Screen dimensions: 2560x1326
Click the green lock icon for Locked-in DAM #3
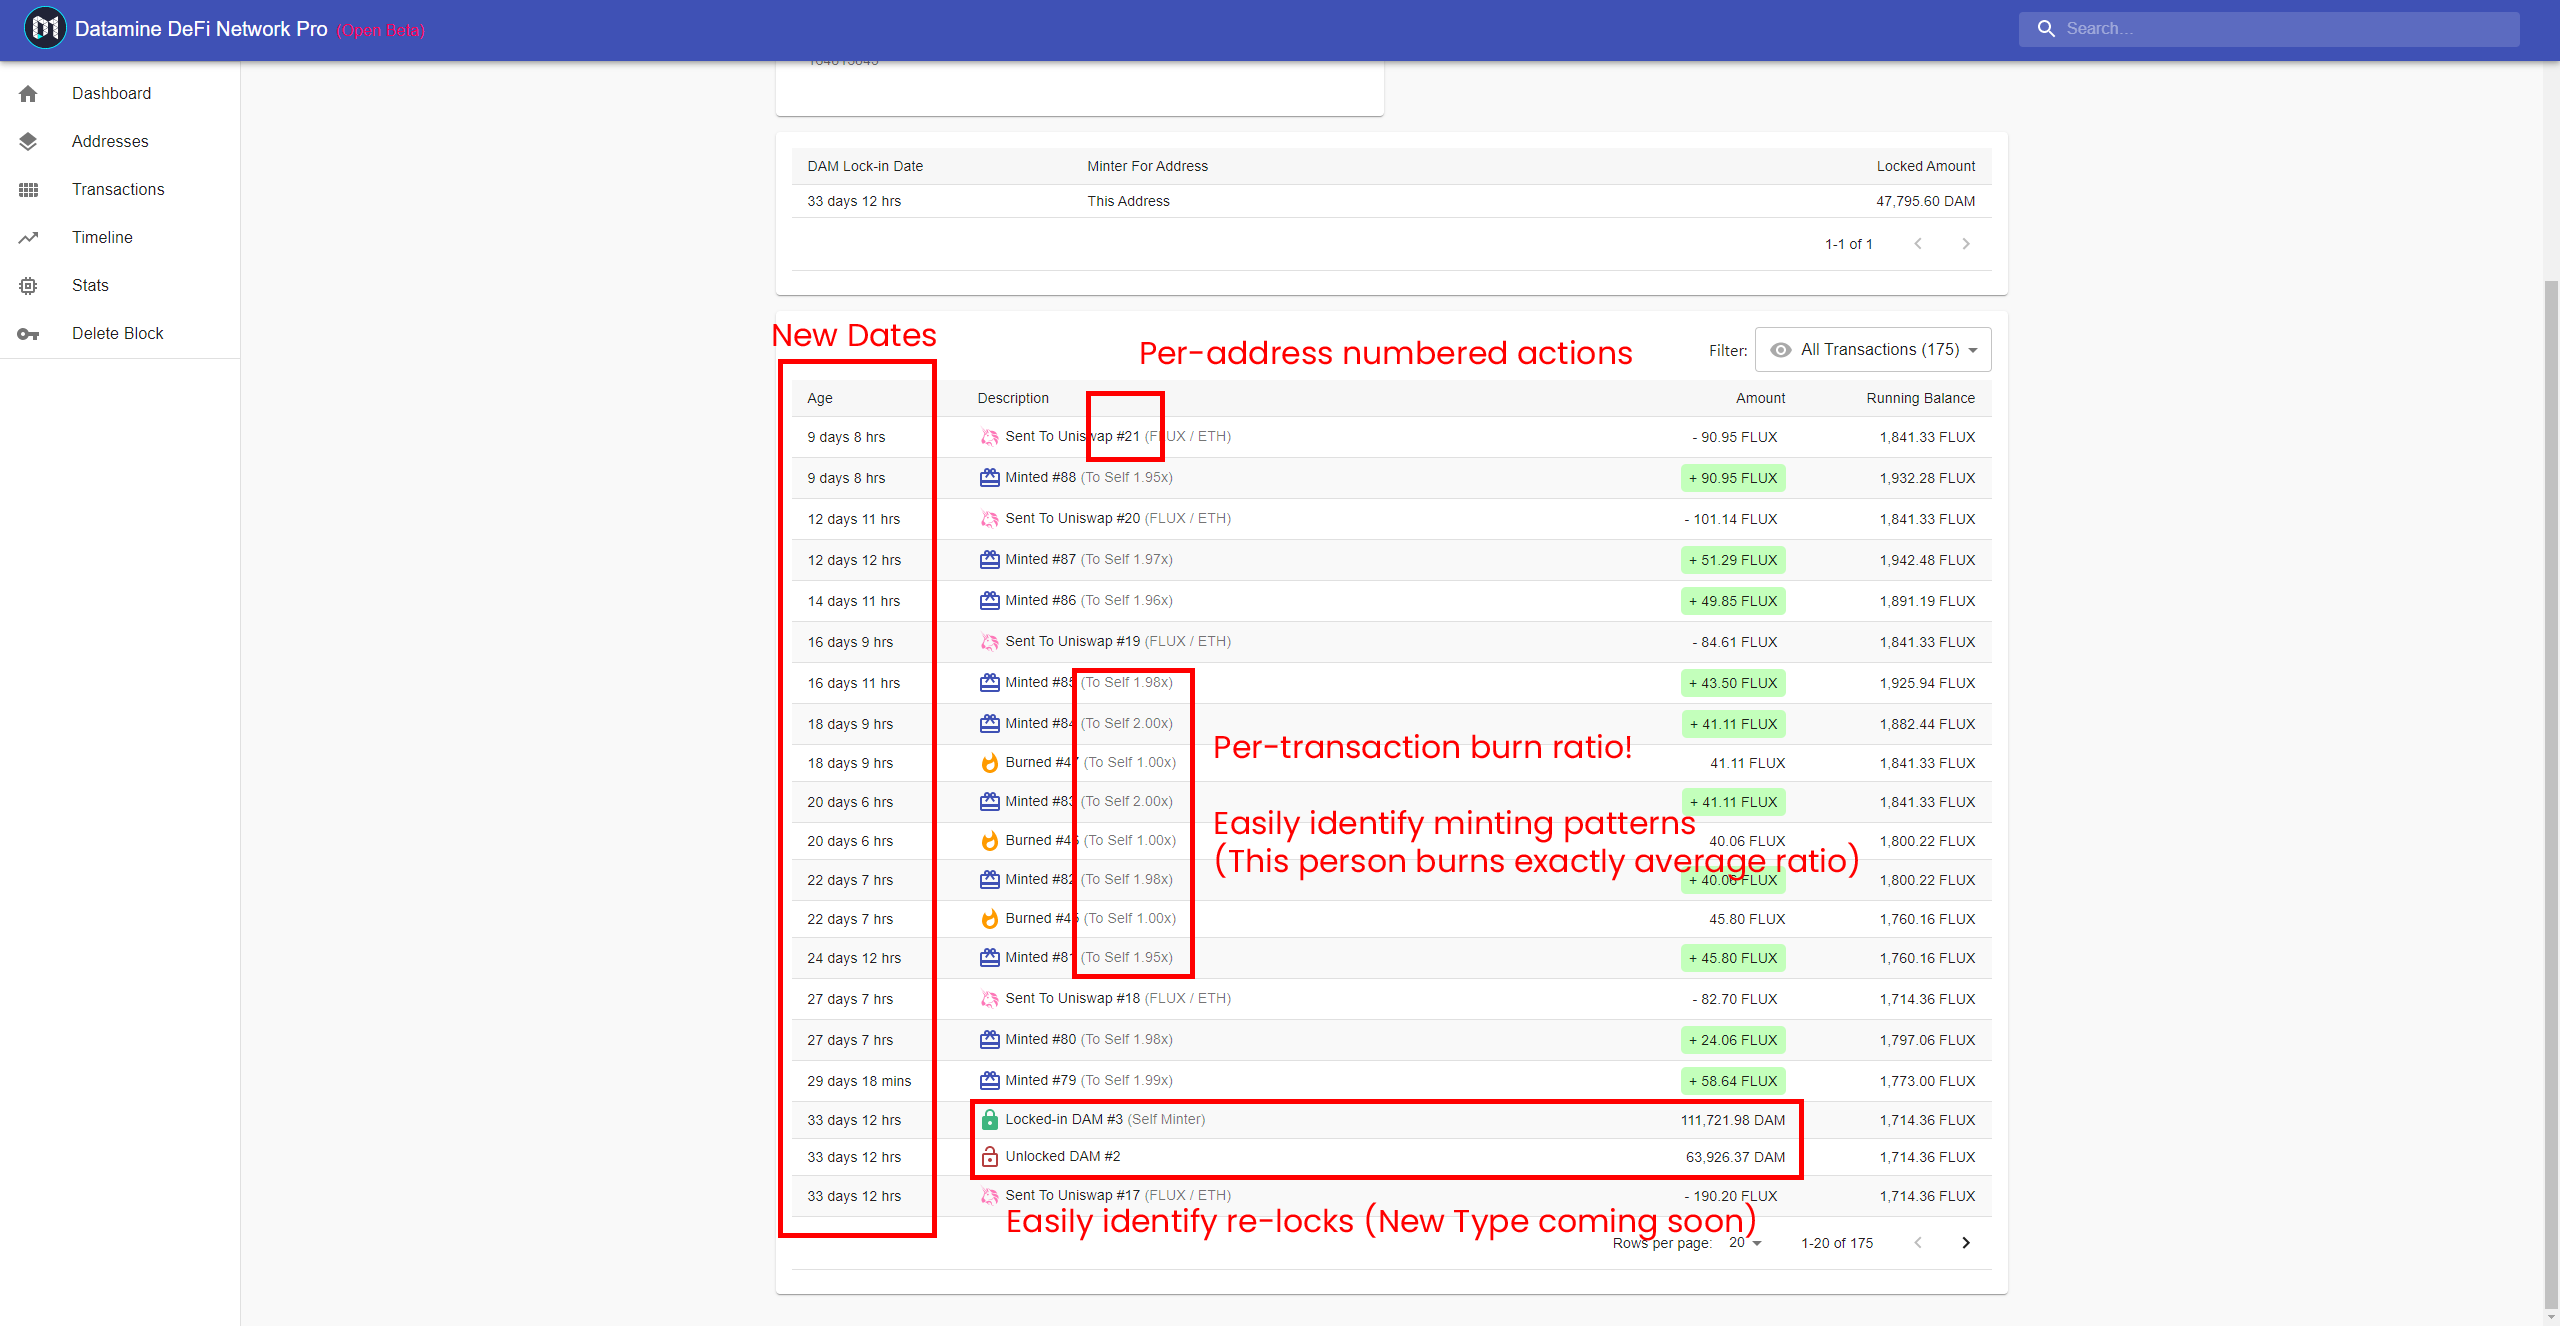coord(989,1120)
